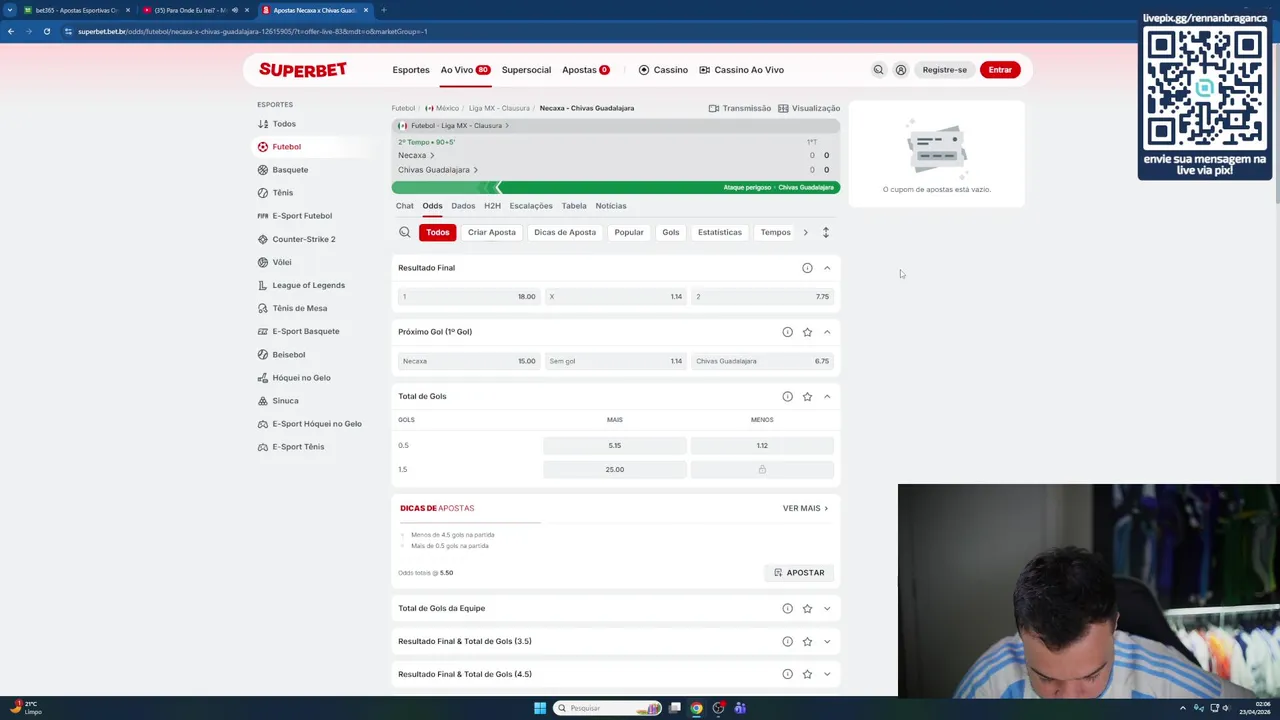
Task: Switch to the Tabela tab
Action: (574, 206)
